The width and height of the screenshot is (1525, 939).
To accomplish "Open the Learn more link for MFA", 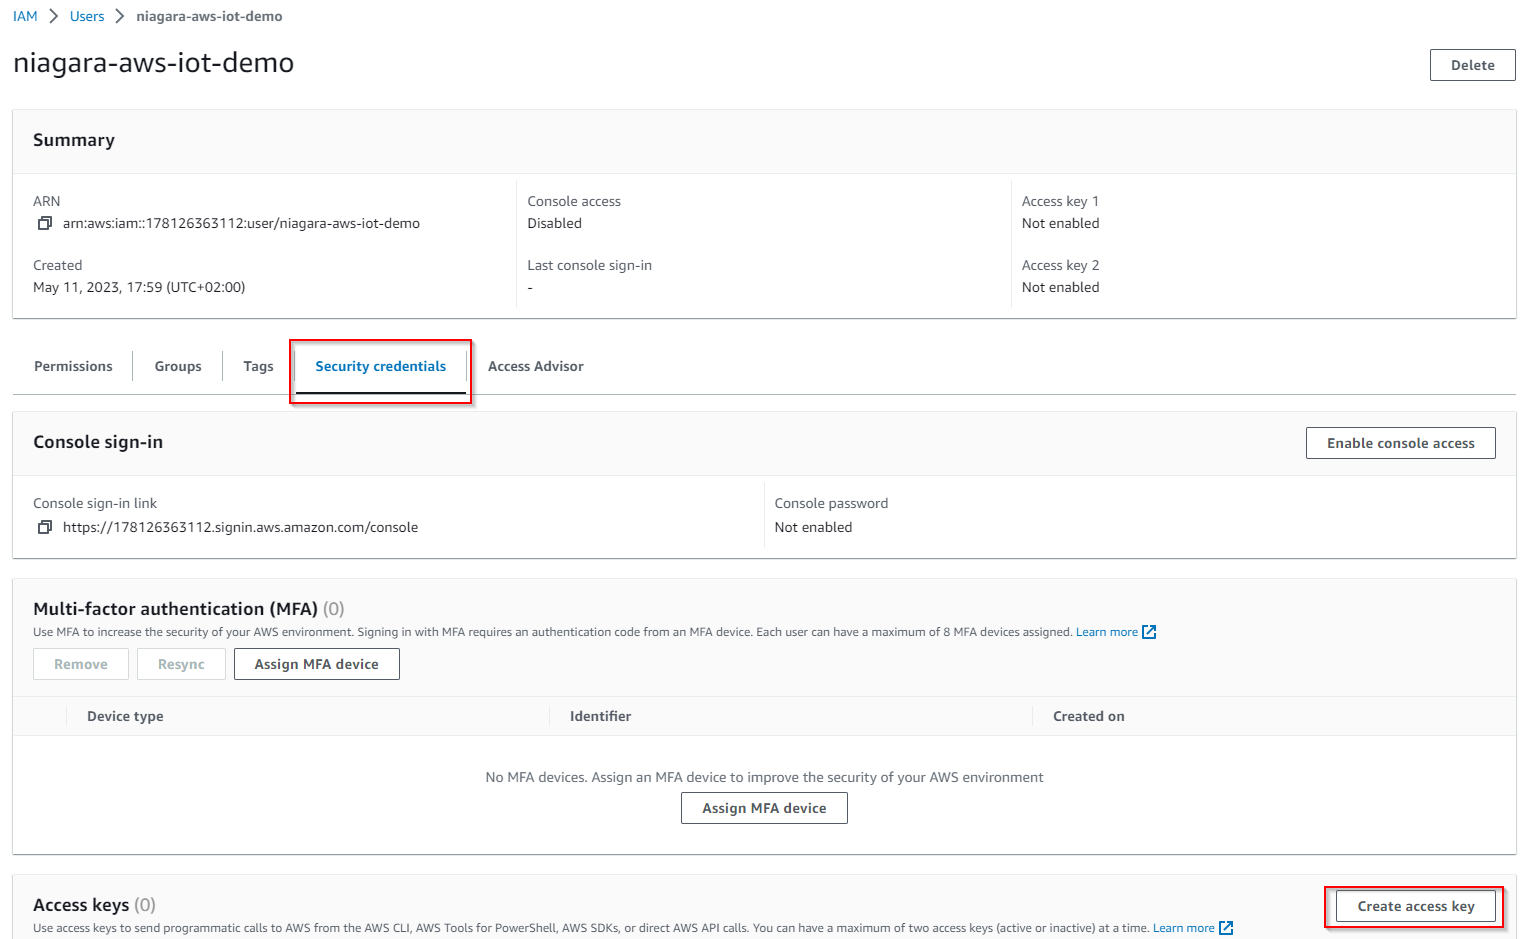I will pyautogui.click(x=1106, y=632).
